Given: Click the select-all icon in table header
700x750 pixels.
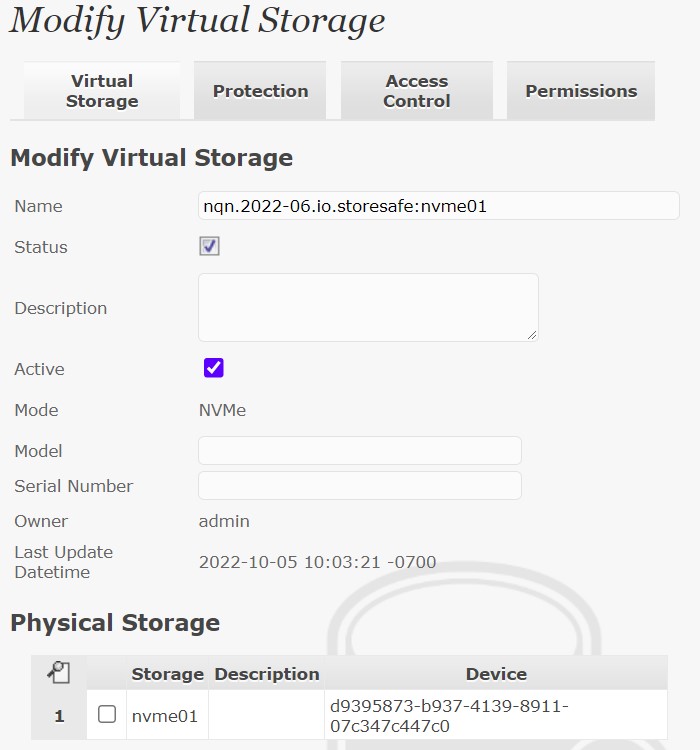Looking at the screenshot, I should coord(59,673).
